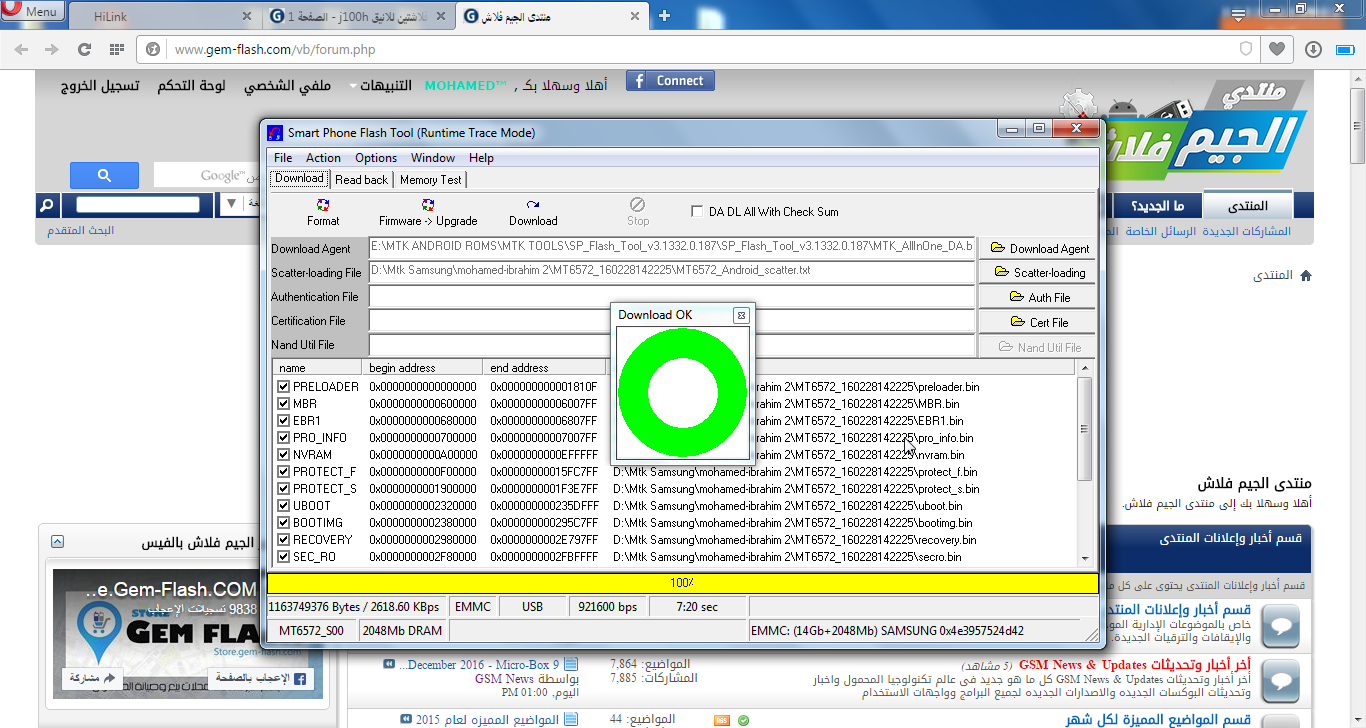The image size is (1366, 728).
Task: Uncheck the PRELOADER partition
Action: [x=284, y=387]
